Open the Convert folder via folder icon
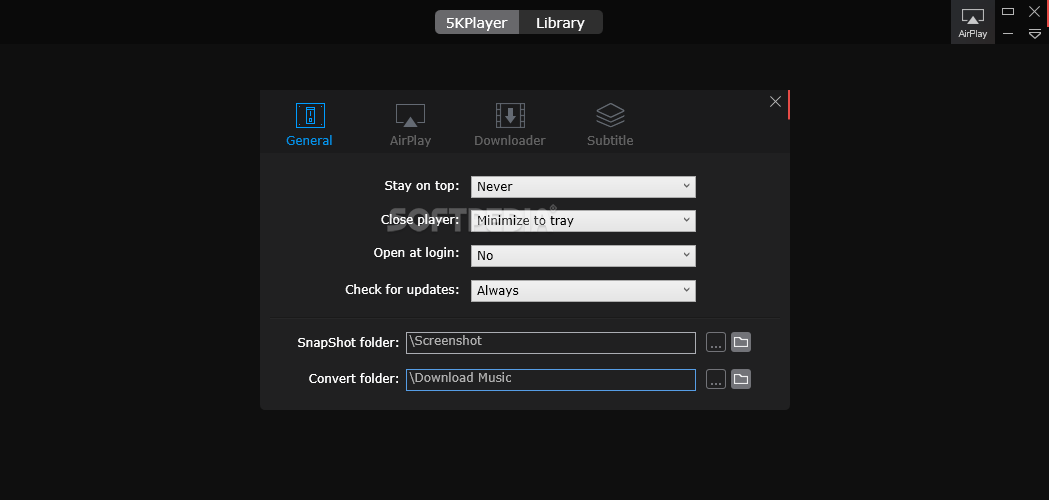The width and height of the screenshot is (1049, 500). [741, 379]
